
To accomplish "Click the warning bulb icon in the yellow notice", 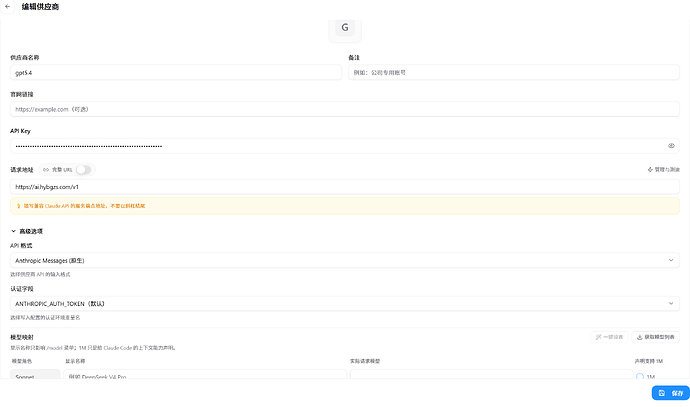I will pos(18,205).
